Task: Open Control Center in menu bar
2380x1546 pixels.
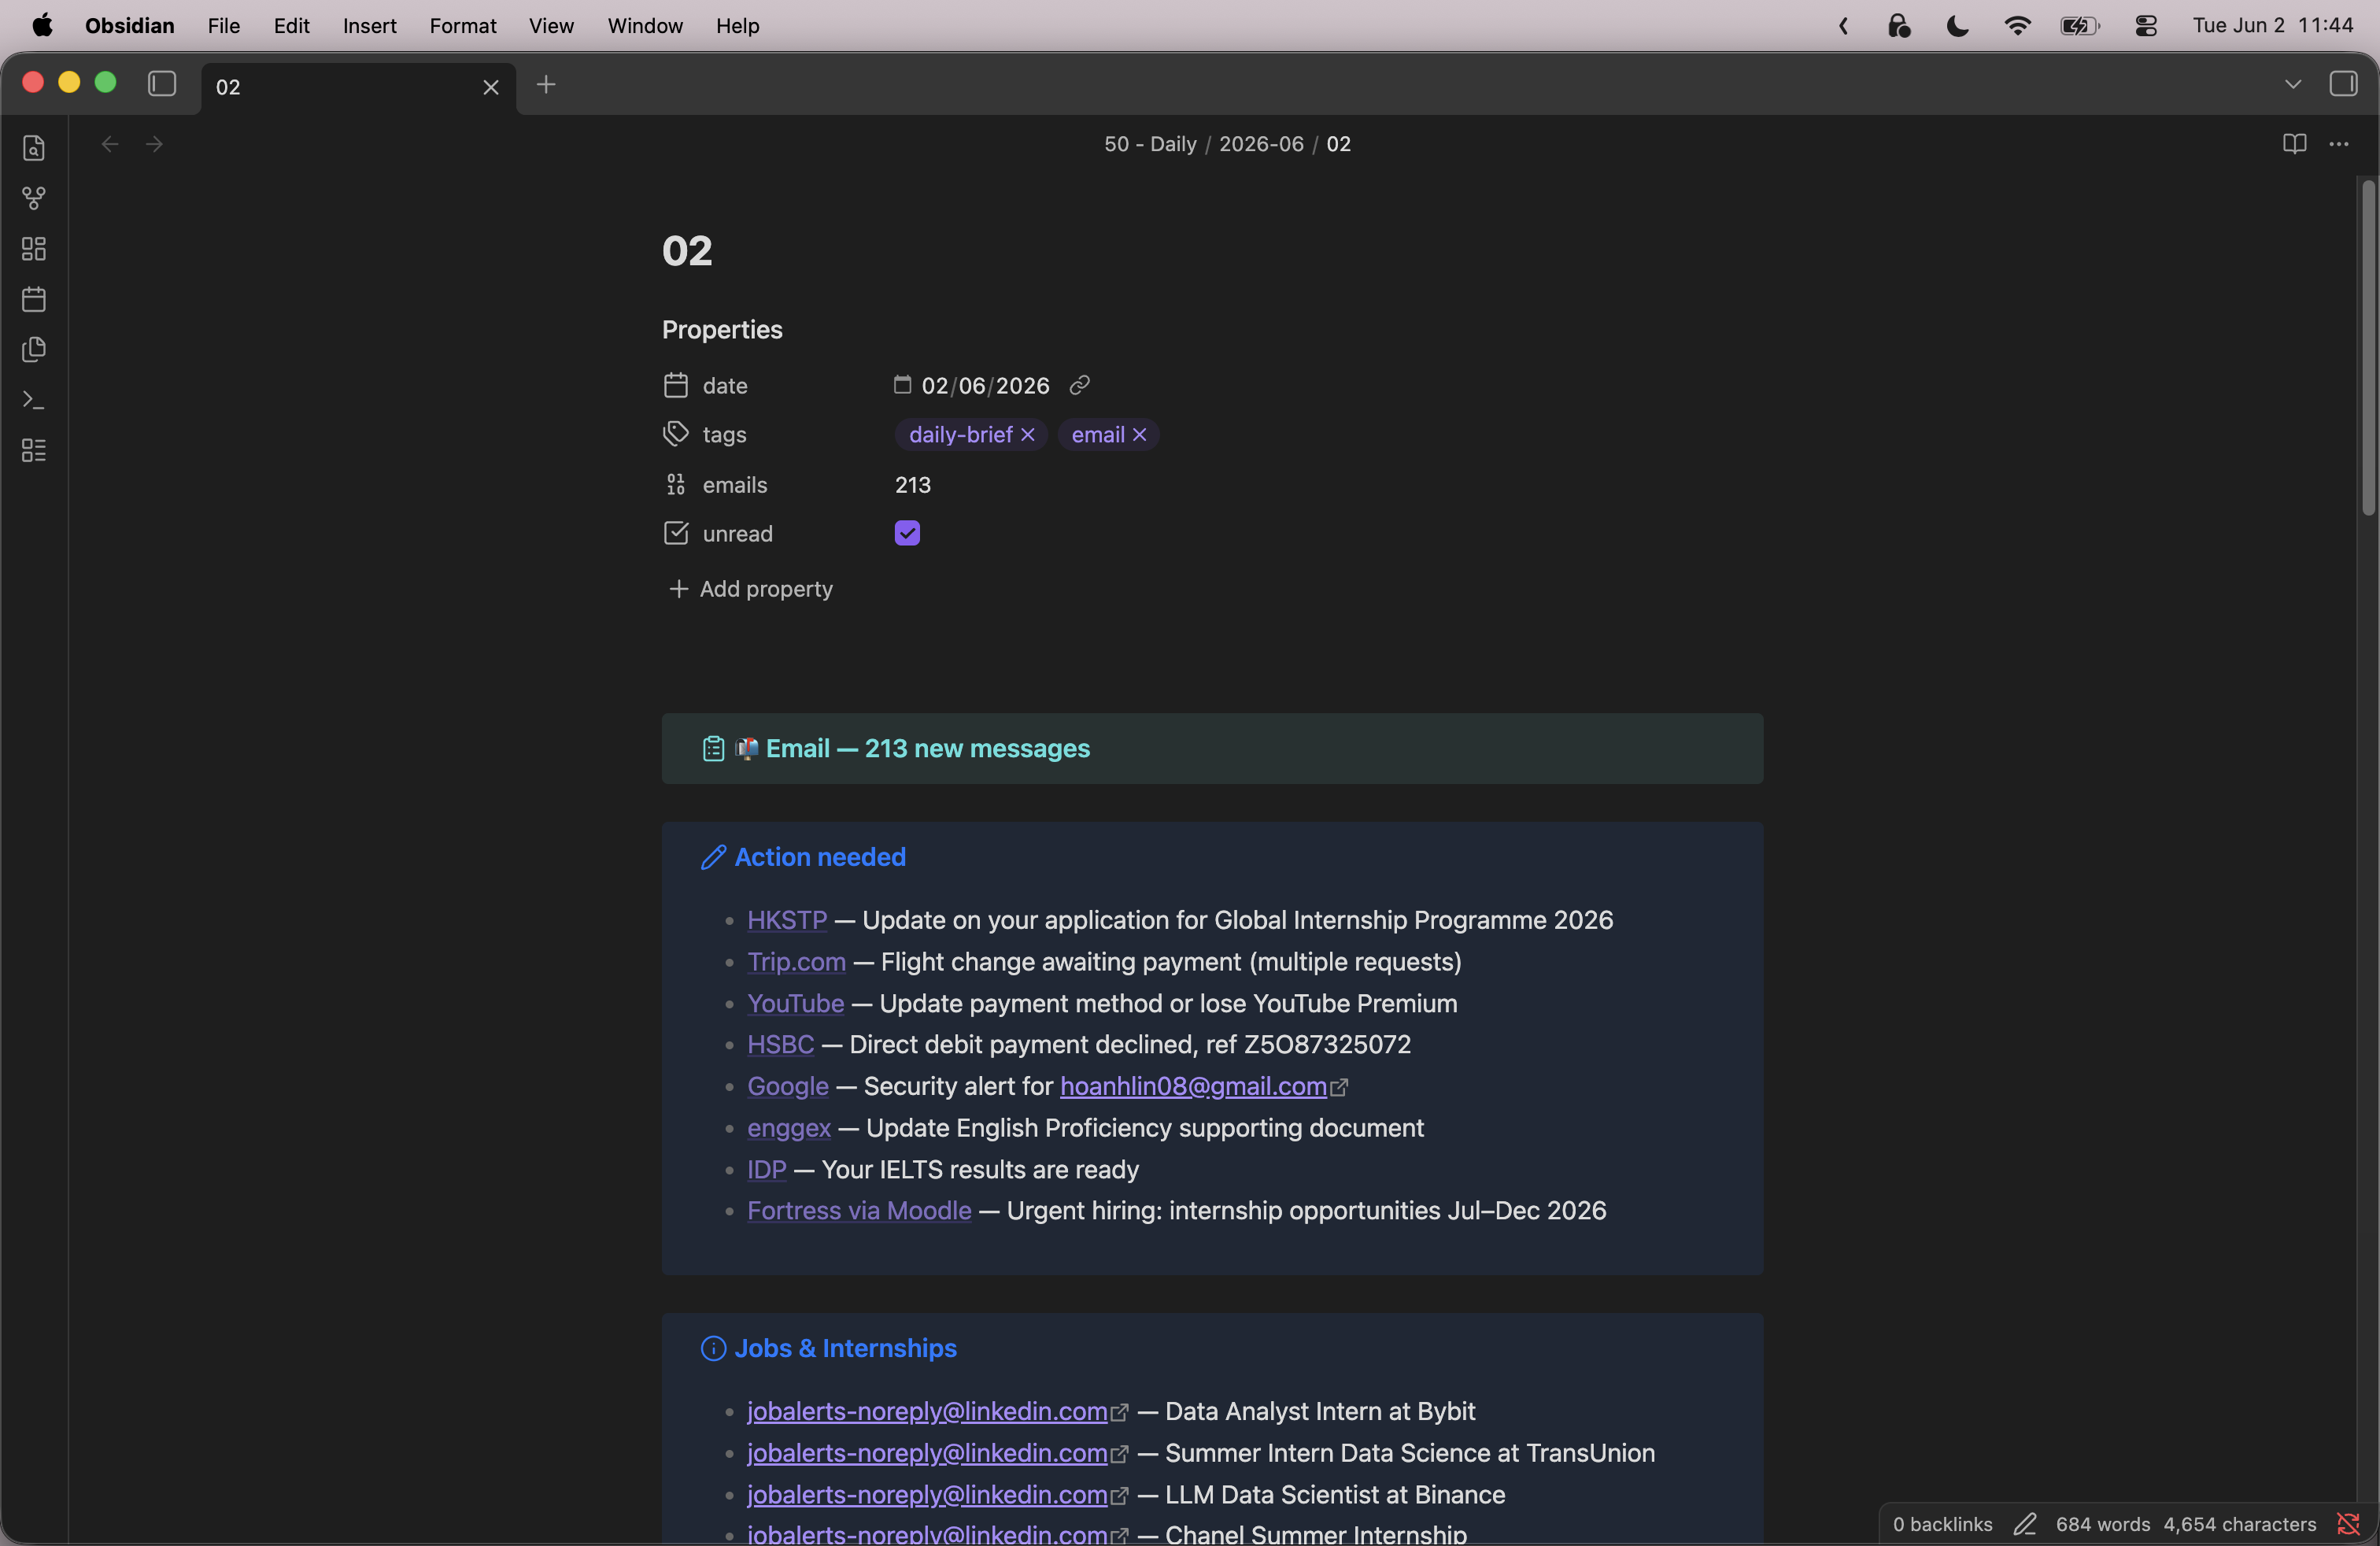Action: click(2146, 26)
